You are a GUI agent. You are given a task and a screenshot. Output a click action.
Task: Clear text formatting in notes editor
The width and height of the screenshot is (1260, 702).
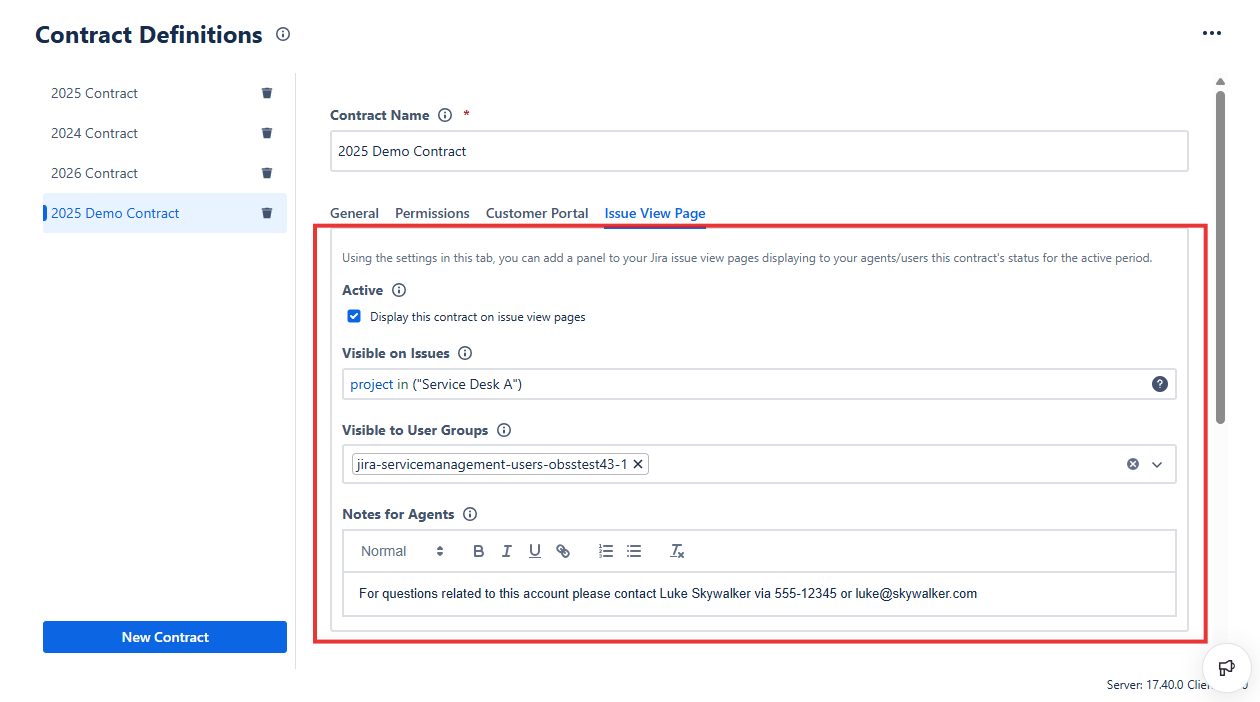tap(677, 551)
